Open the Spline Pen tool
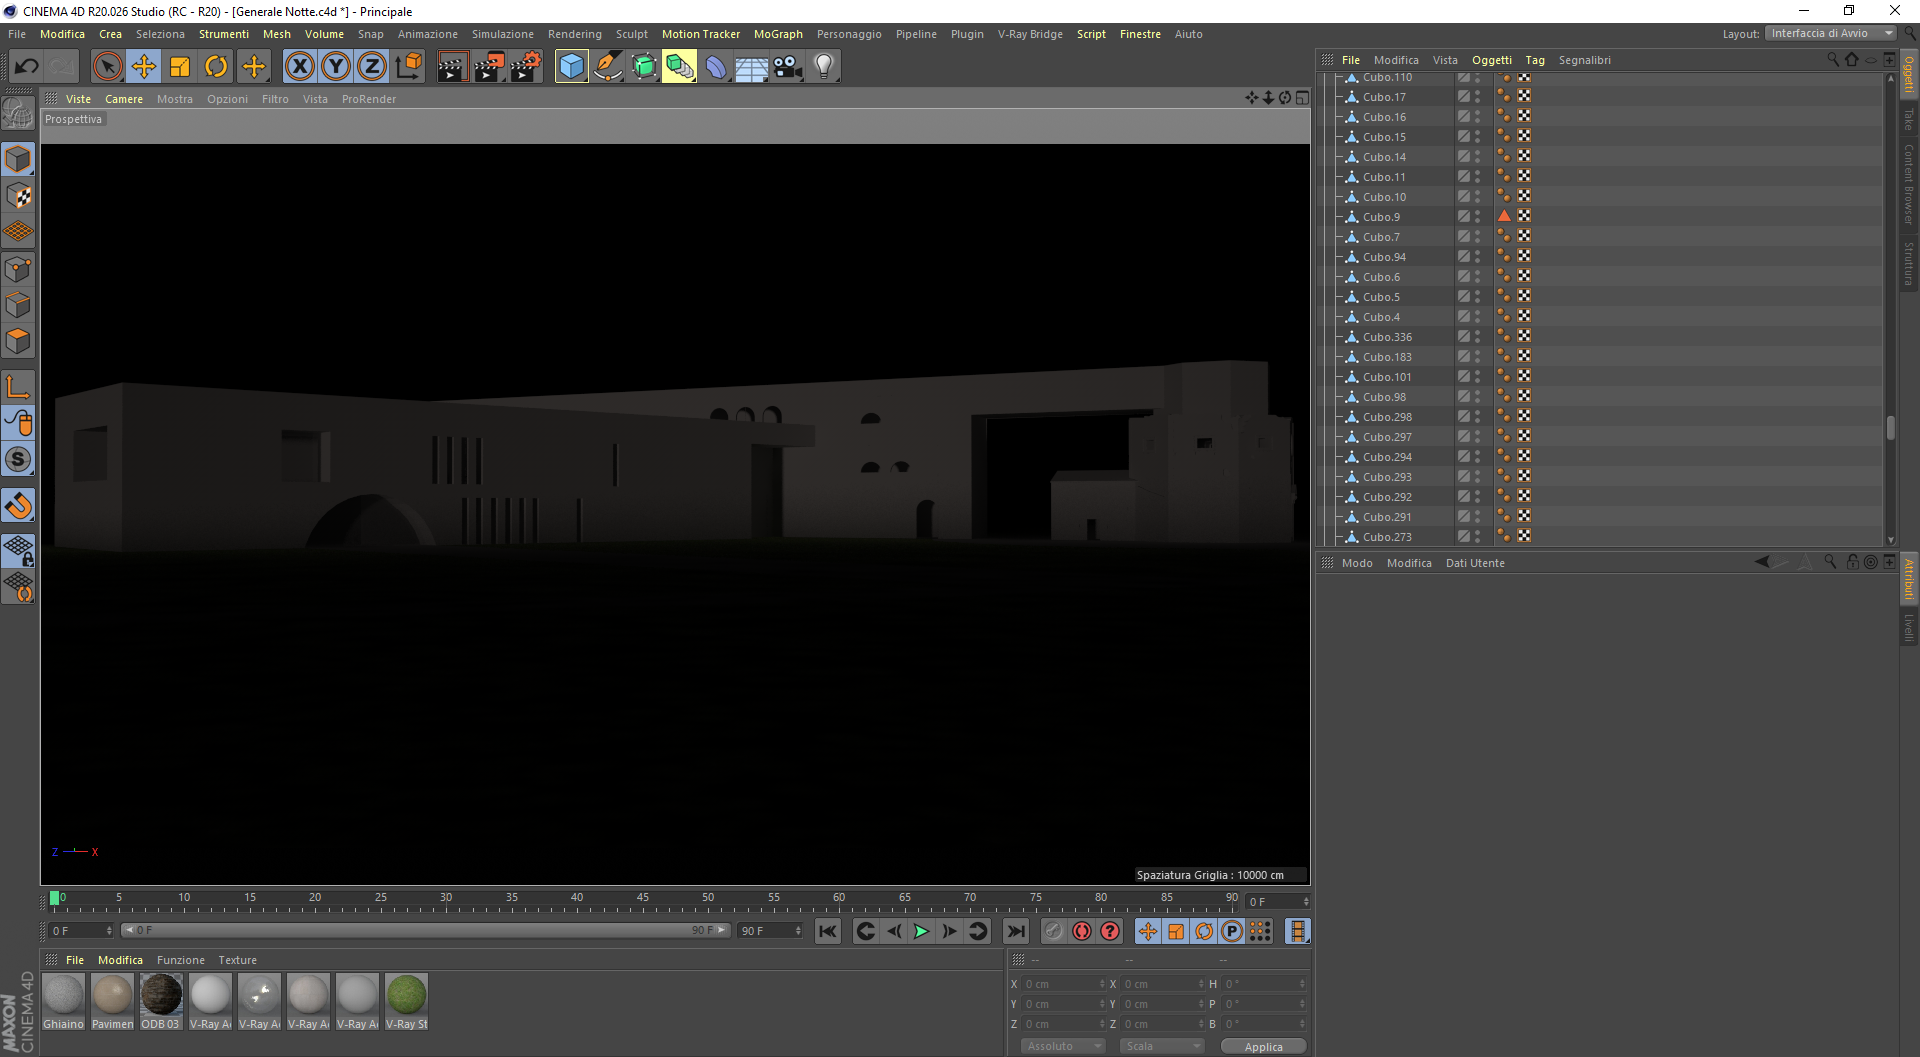Viewport: 1920px width, 1057px height. click(608, 67)
